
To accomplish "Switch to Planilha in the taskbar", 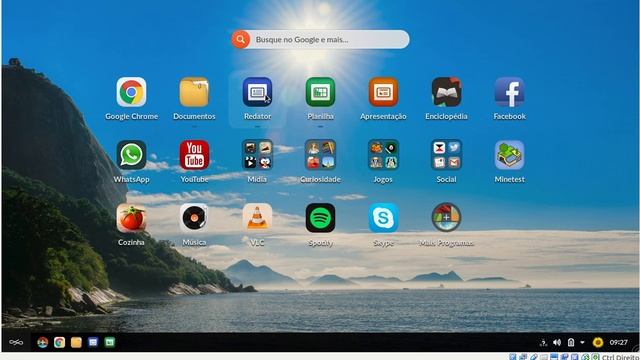I will click(110, 342).
